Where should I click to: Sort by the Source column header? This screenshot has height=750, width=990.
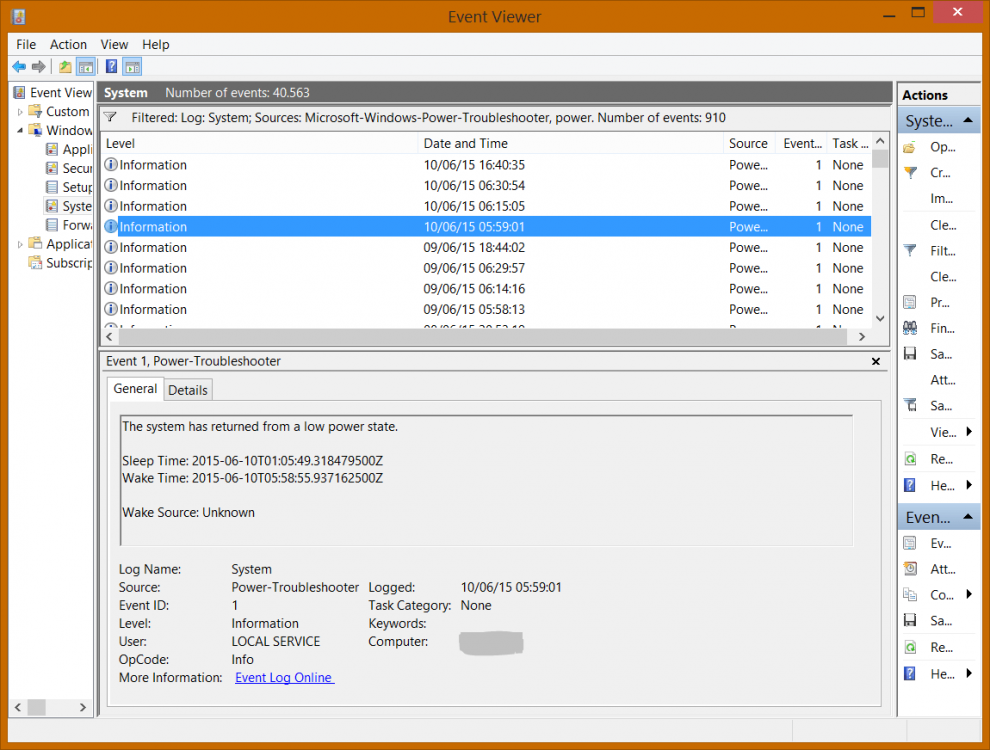point(750,143)
